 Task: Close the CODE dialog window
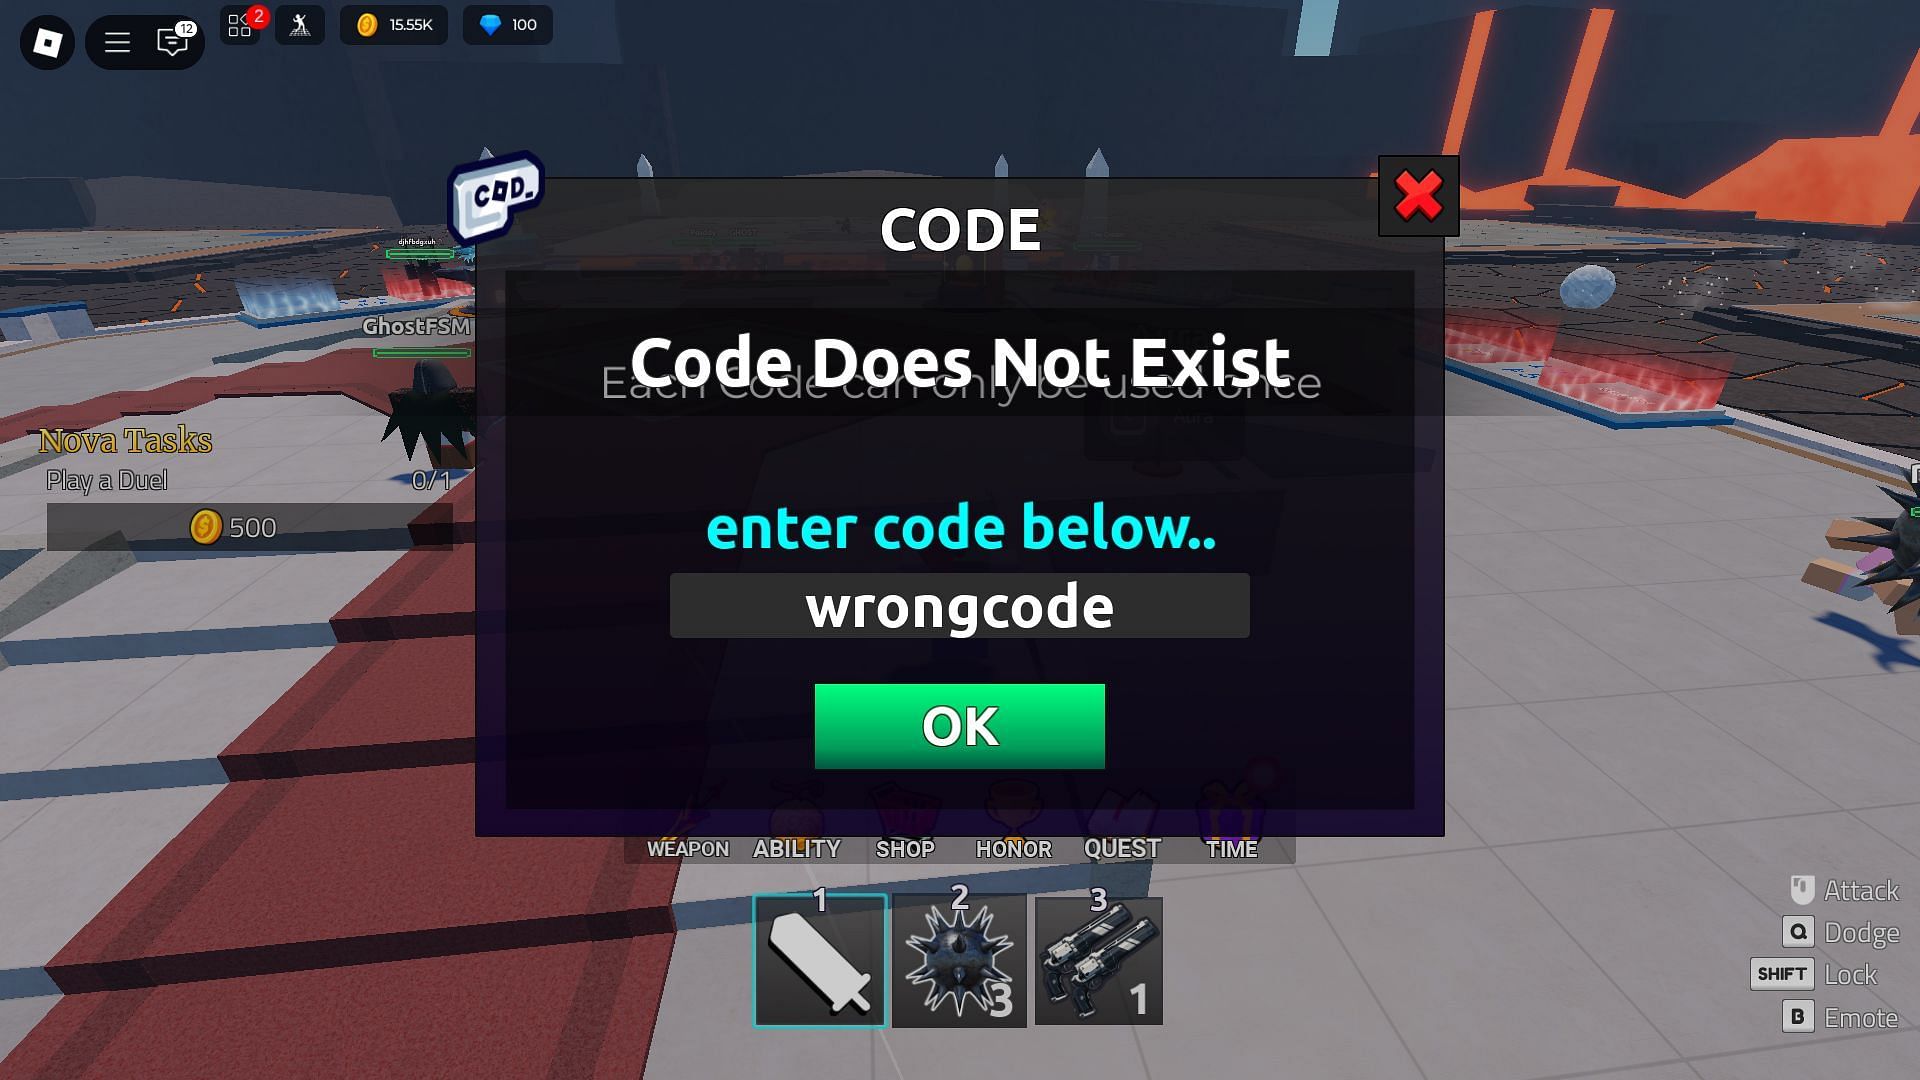pos(1420,195)
